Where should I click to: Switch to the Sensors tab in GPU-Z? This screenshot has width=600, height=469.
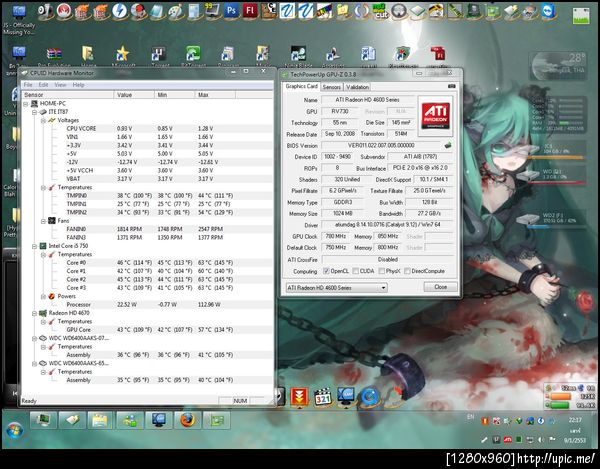coord(332,87)
